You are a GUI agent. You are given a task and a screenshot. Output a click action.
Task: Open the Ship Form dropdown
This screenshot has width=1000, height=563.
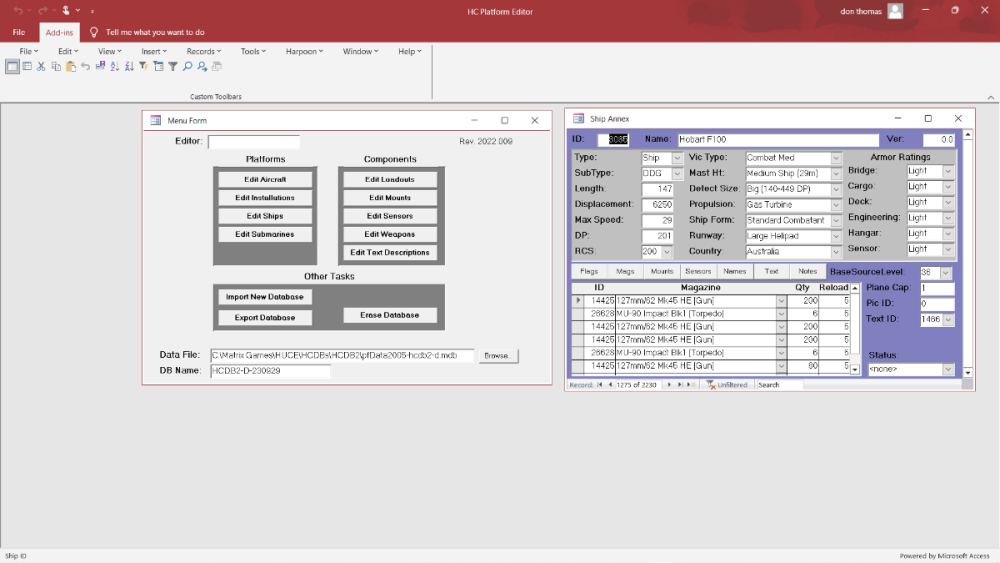836,221
